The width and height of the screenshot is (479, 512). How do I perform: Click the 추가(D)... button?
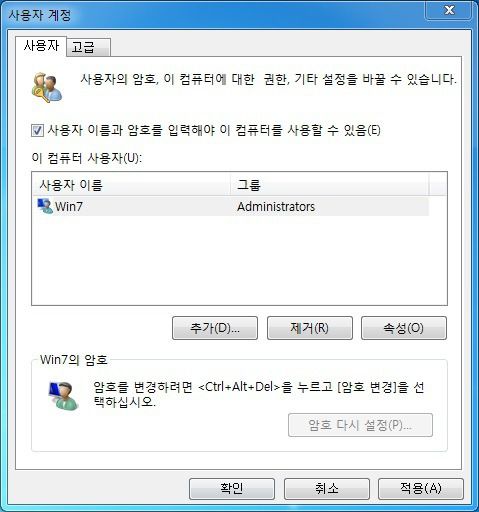[215, 328]
